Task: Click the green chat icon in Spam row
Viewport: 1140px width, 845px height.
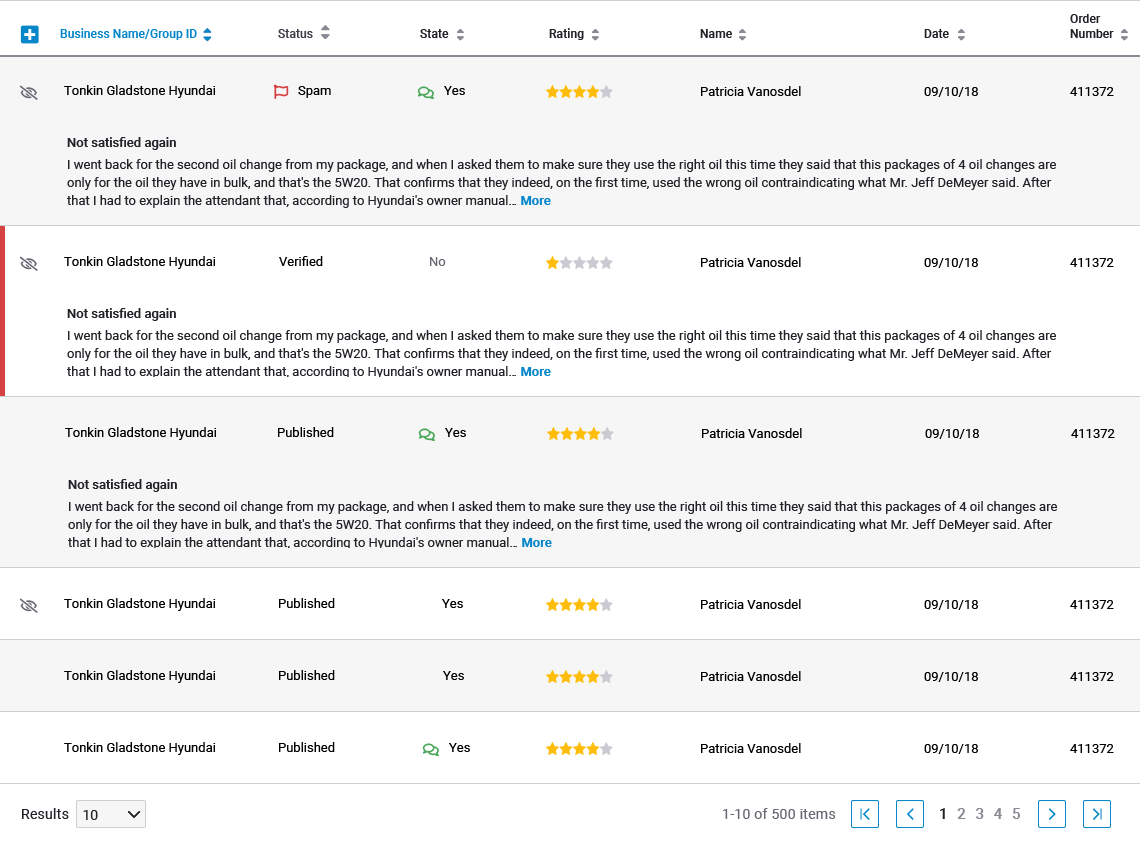Action: tap(426, 92)
